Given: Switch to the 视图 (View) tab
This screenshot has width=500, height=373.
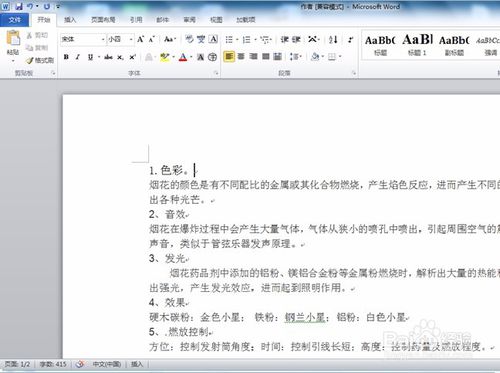Looking at the screenshot, I should (216, 20).
